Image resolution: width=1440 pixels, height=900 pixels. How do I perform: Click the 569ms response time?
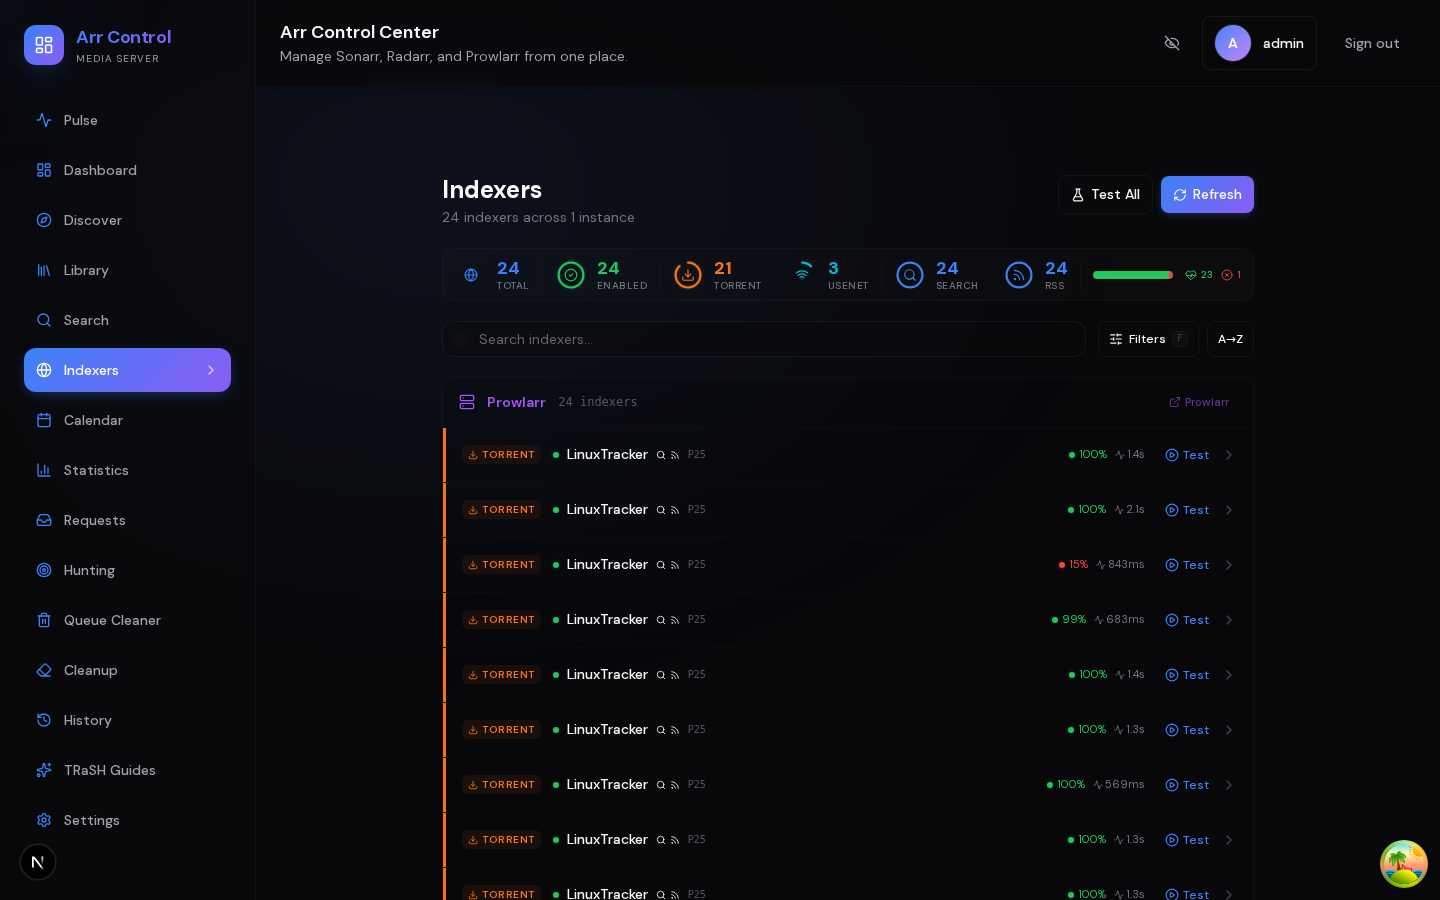pos(1119,785)
